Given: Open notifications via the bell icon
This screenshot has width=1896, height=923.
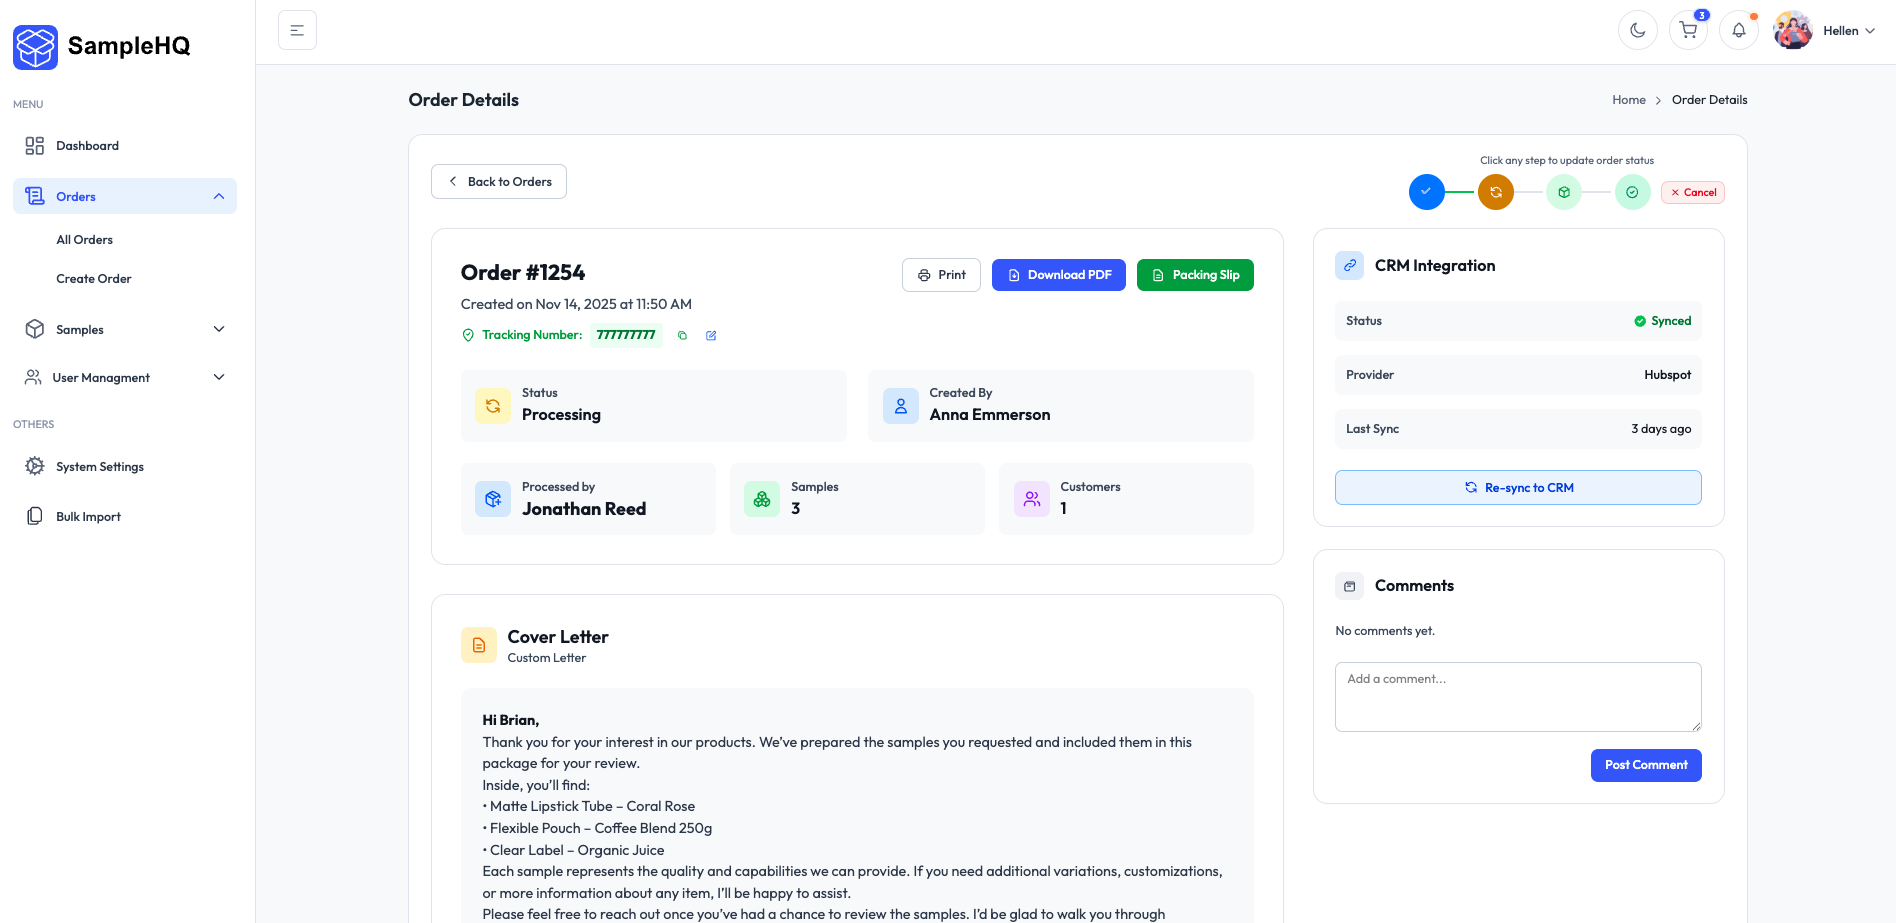Looking at the screenshot, I should coord(1739,30).
